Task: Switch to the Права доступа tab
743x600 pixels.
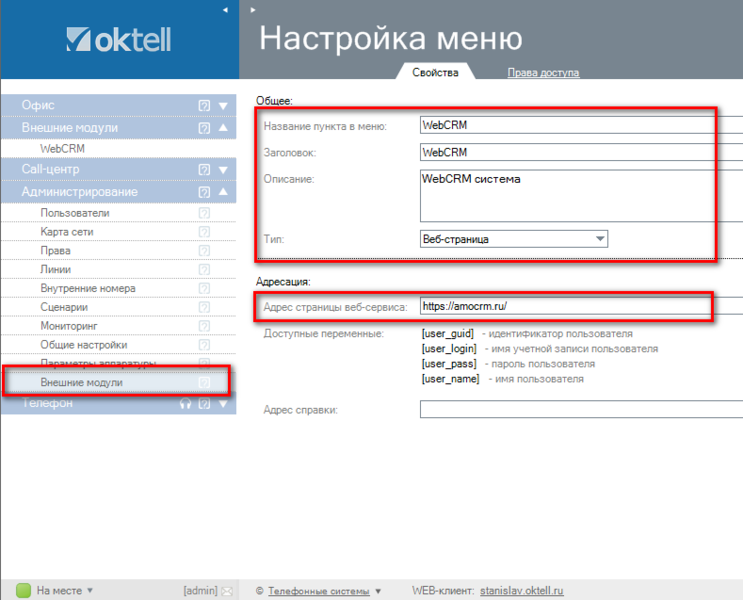Action: [543, 73]
